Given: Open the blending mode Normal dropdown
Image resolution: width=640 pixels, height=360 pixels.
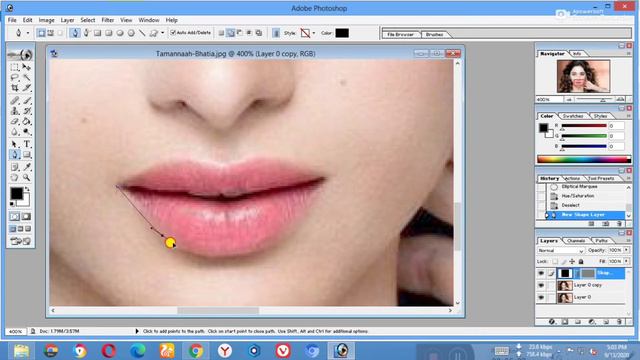Looking at the screenshot, I should pyautogui.click(x=560, y=250).
